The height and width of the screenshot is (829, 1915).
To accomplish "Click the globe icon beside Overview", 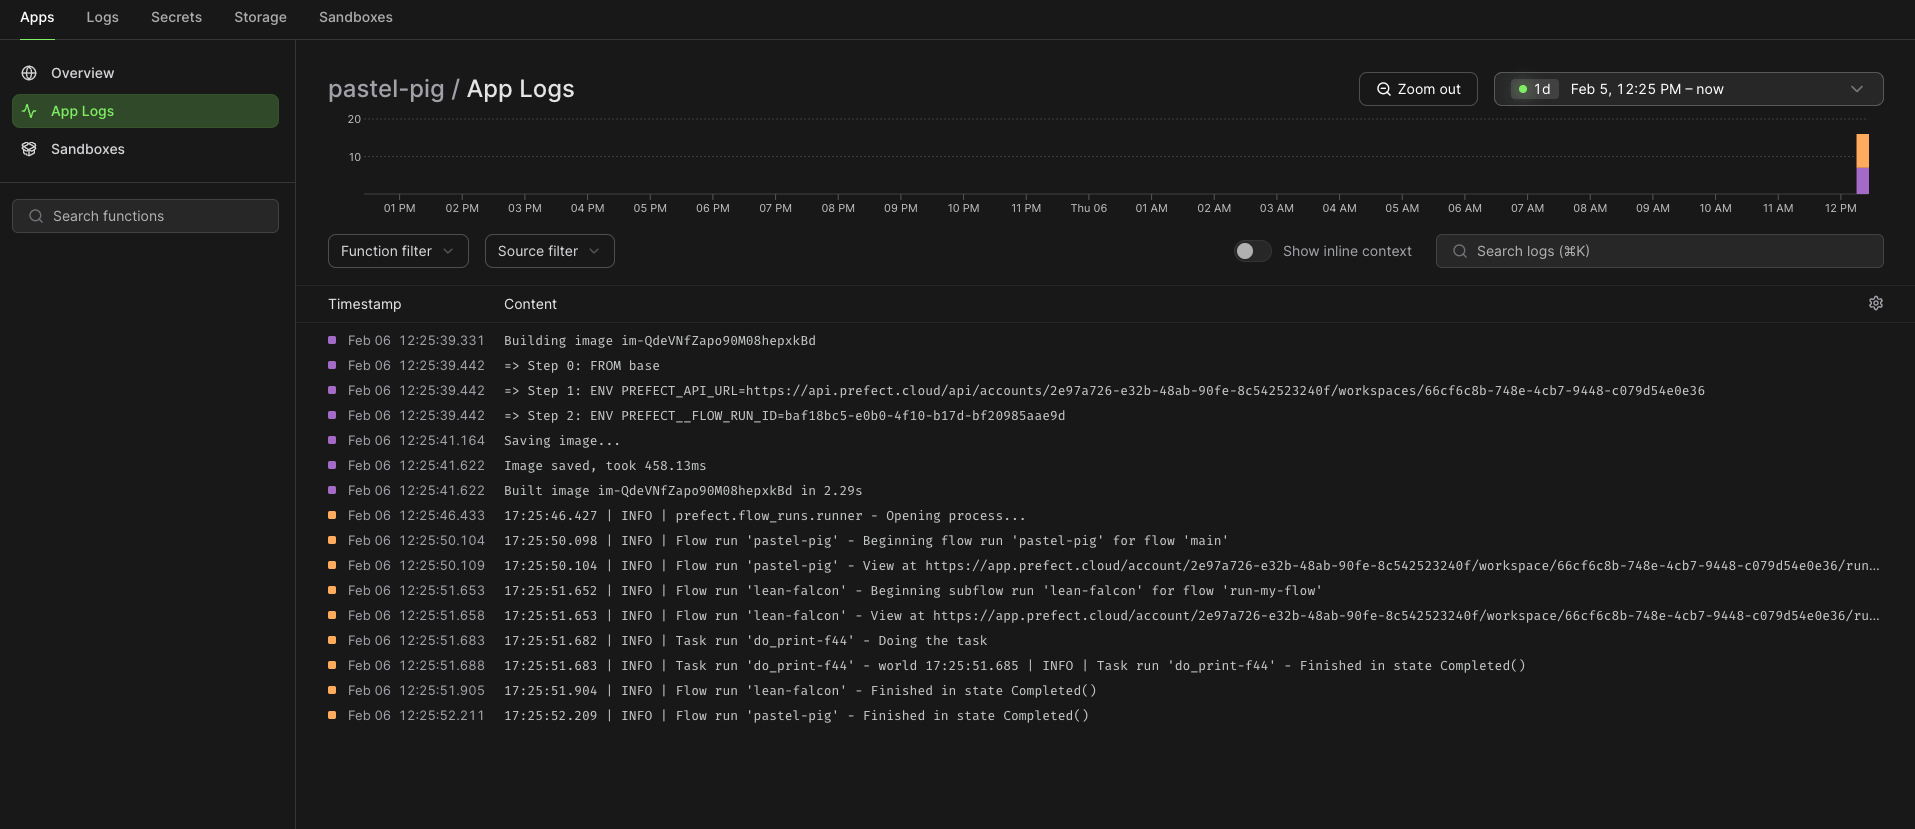I will 29,73.
